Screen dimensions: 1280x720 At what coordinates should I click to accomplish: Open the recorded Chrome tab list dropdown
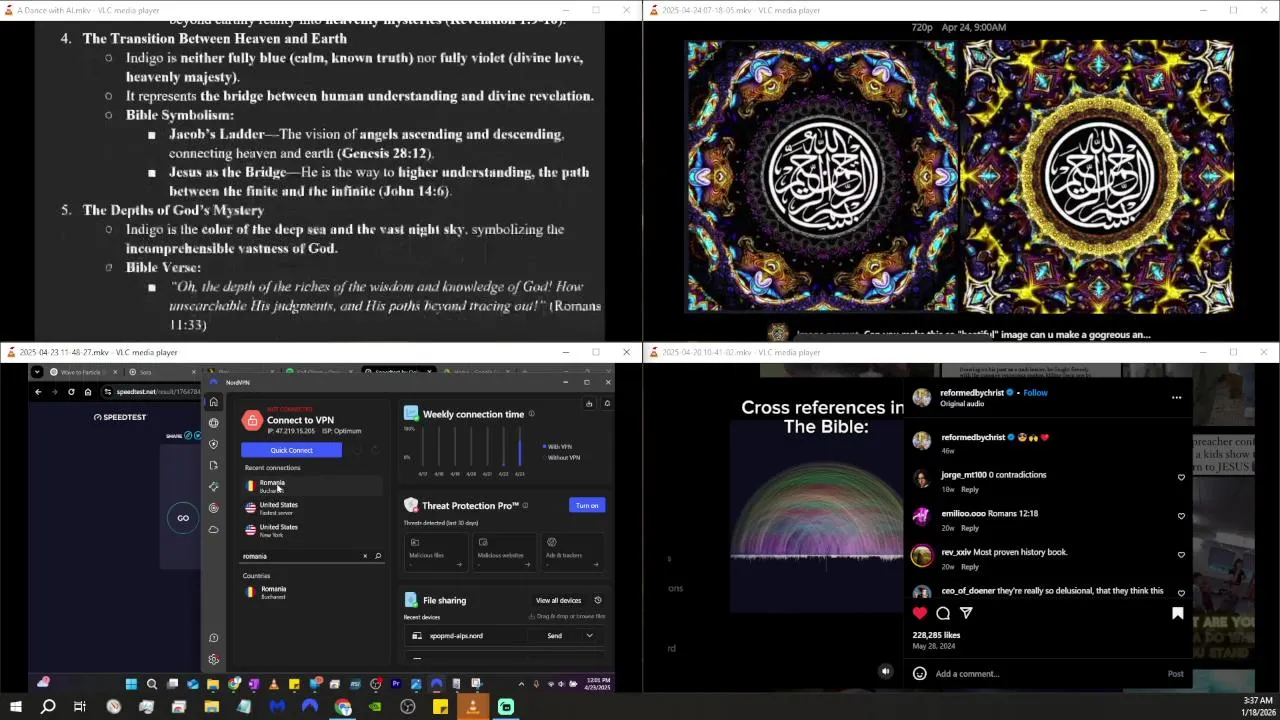37,372
